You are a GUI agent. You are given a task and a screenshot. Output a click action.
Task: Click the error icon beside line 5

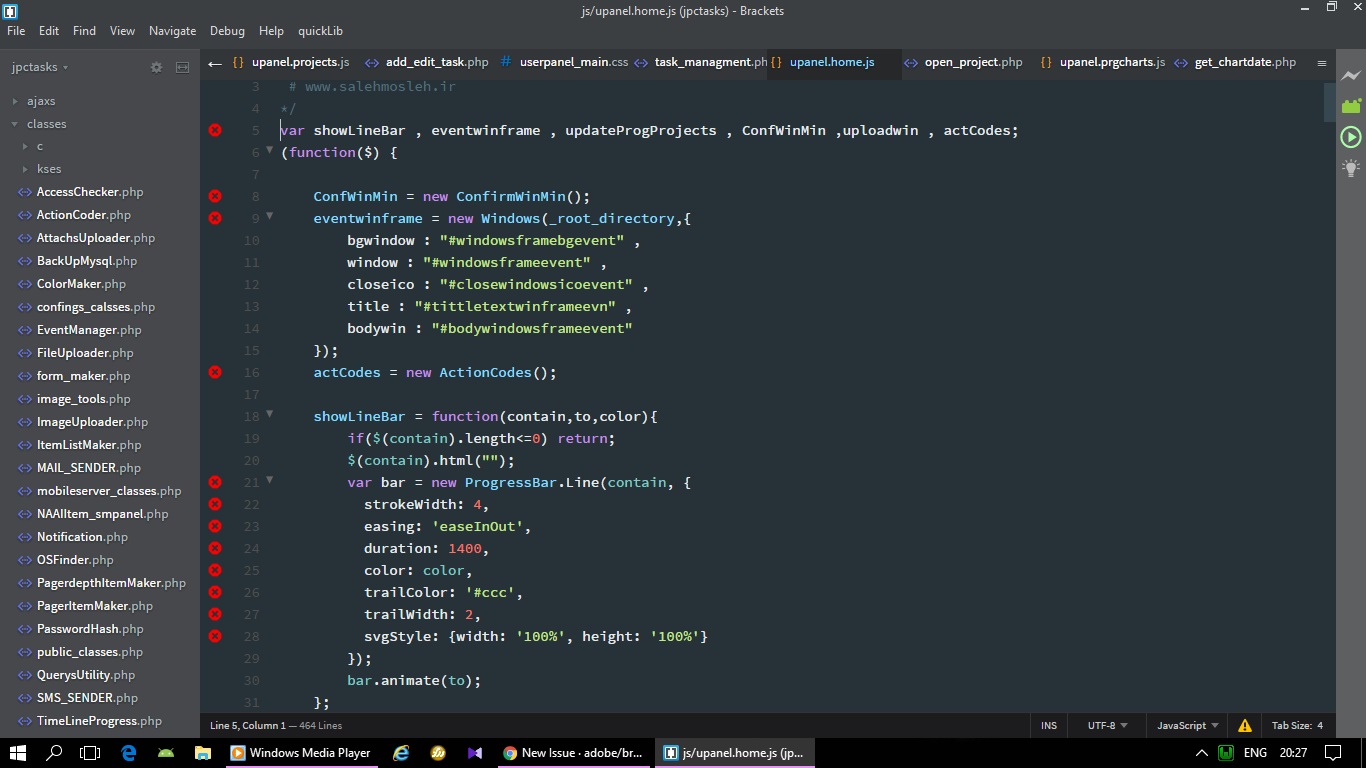(x=214, y=130)
